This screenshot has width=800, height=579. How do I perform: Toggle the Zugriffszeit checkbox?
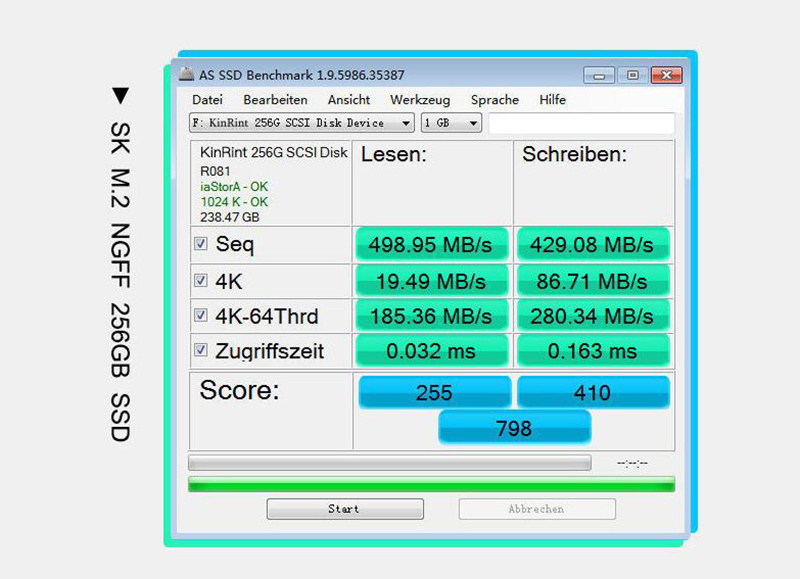[x=201, y=350]
